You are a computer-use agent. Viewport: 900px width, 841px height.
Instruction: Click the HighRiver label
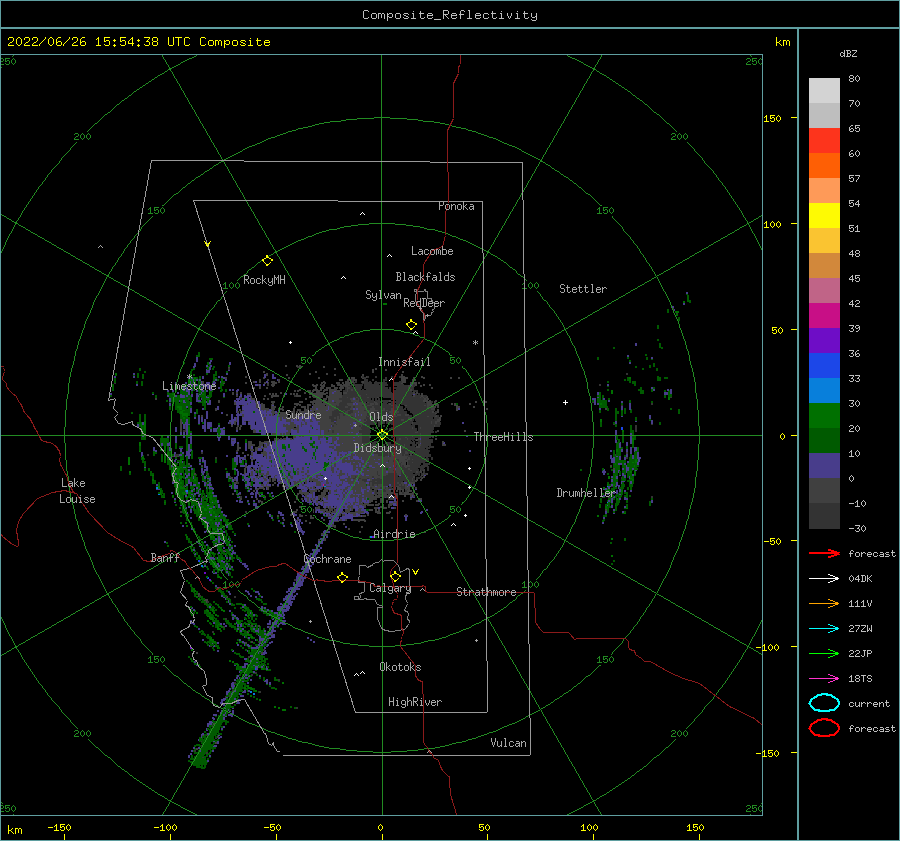pos(415,702)
